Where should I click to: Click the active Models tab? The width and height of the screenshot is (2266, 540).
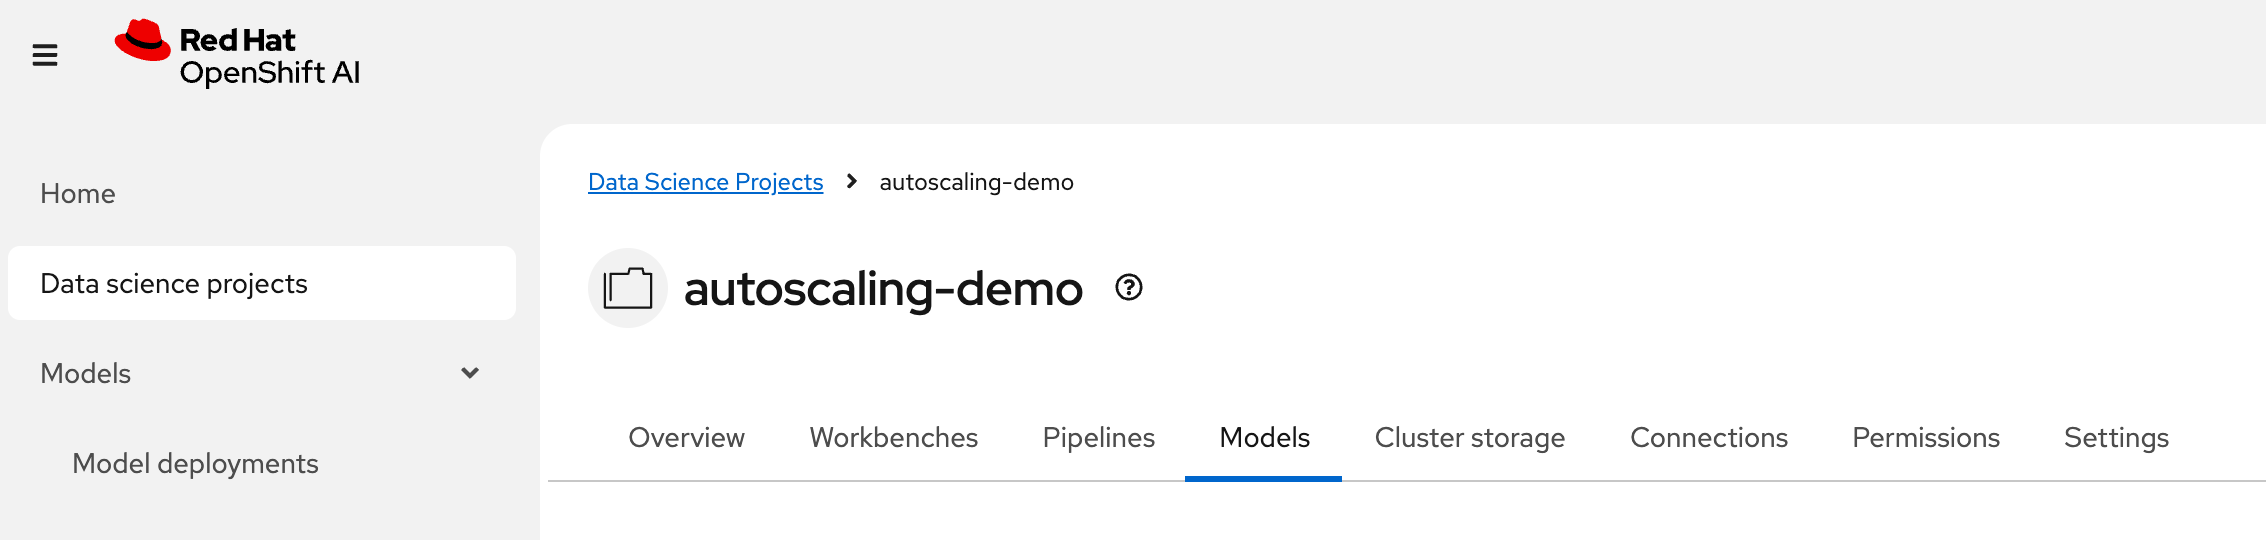1264,438
